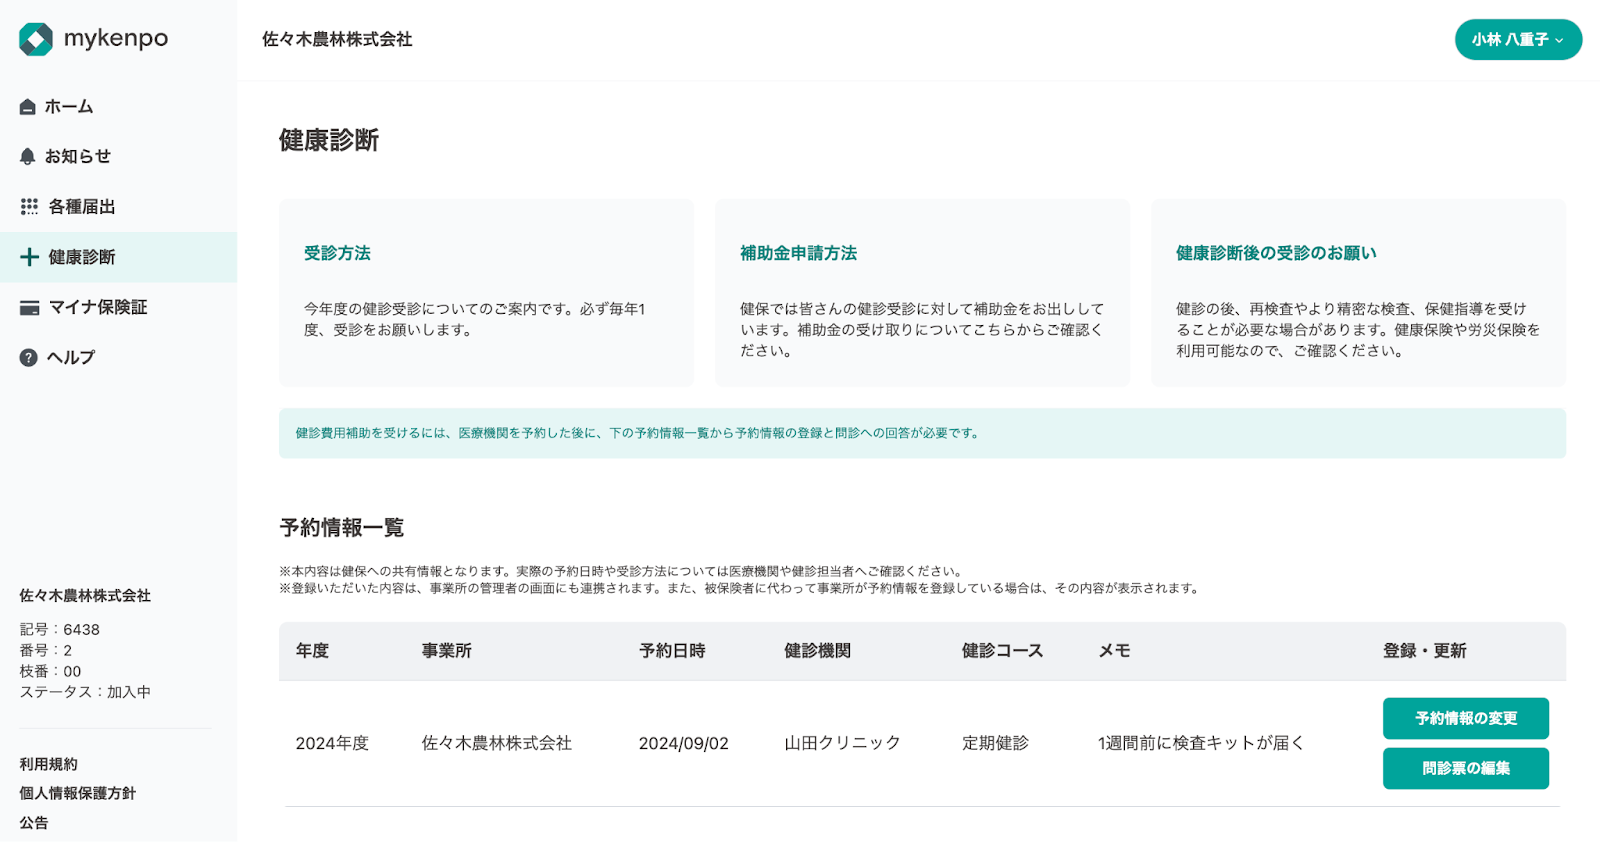Screen dimensions: 1600x842
Task: Open the 公告 link
Action: click(34, 823)
